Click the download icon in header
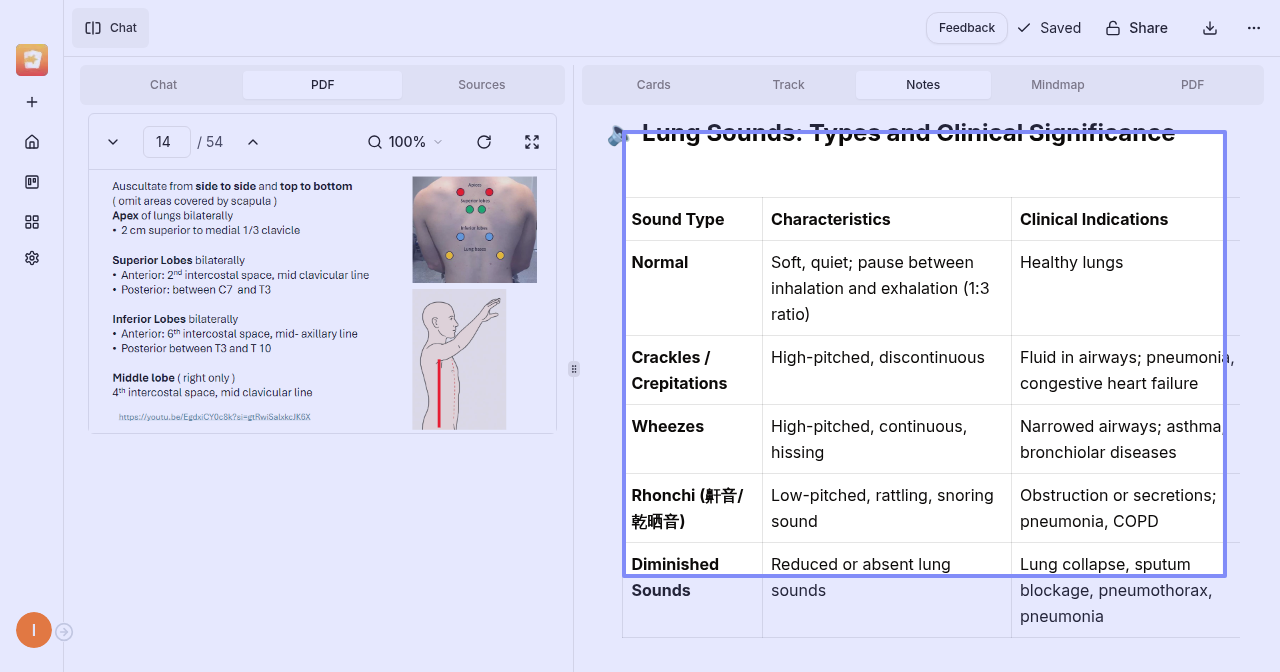1280x672 pixels. point(1210,28)
